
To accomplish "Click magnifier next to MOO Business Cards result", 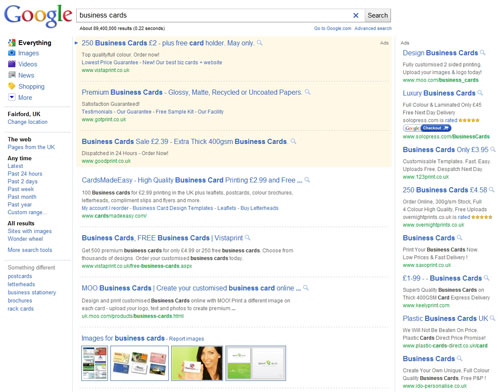I will [306, 288].
